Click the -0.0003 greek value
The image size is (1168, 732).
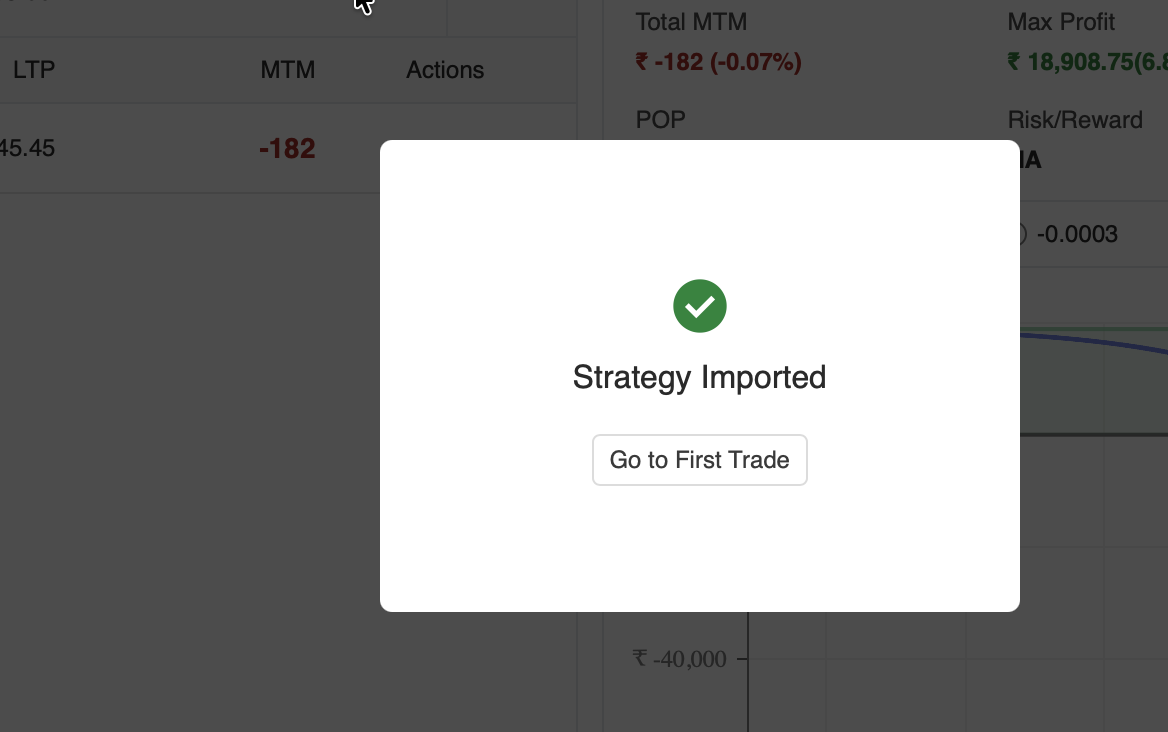[1077, 235]
